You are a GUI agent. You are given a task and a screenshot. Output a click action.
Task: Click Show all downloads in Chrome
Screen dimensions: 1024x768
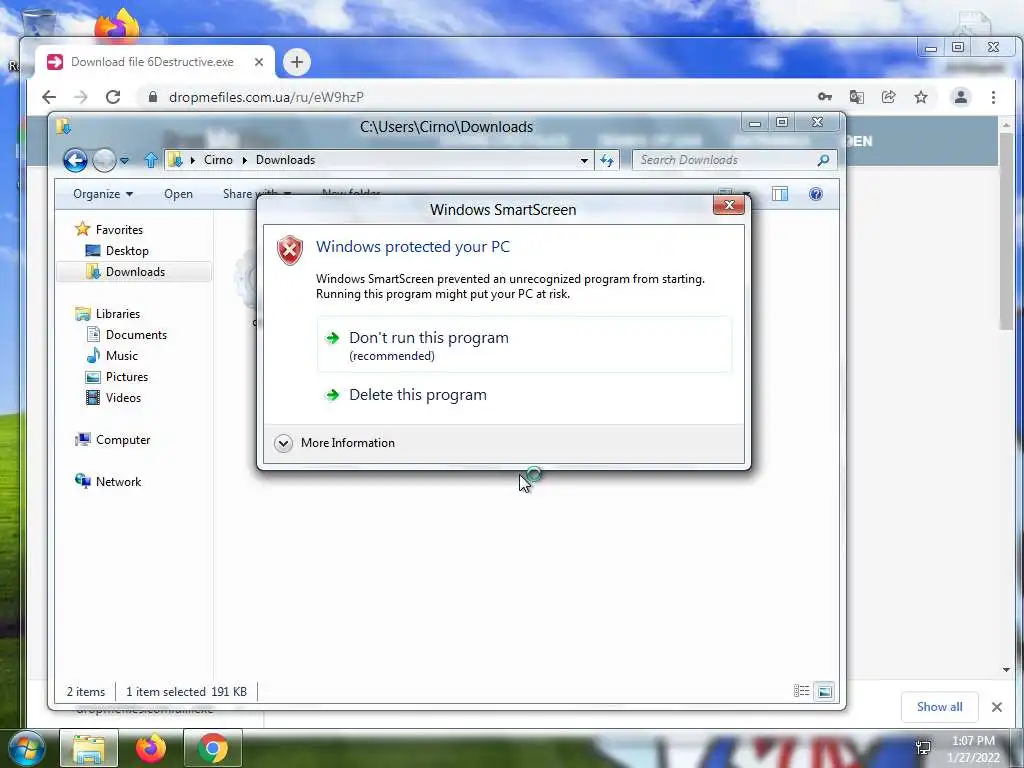point(939,707)
